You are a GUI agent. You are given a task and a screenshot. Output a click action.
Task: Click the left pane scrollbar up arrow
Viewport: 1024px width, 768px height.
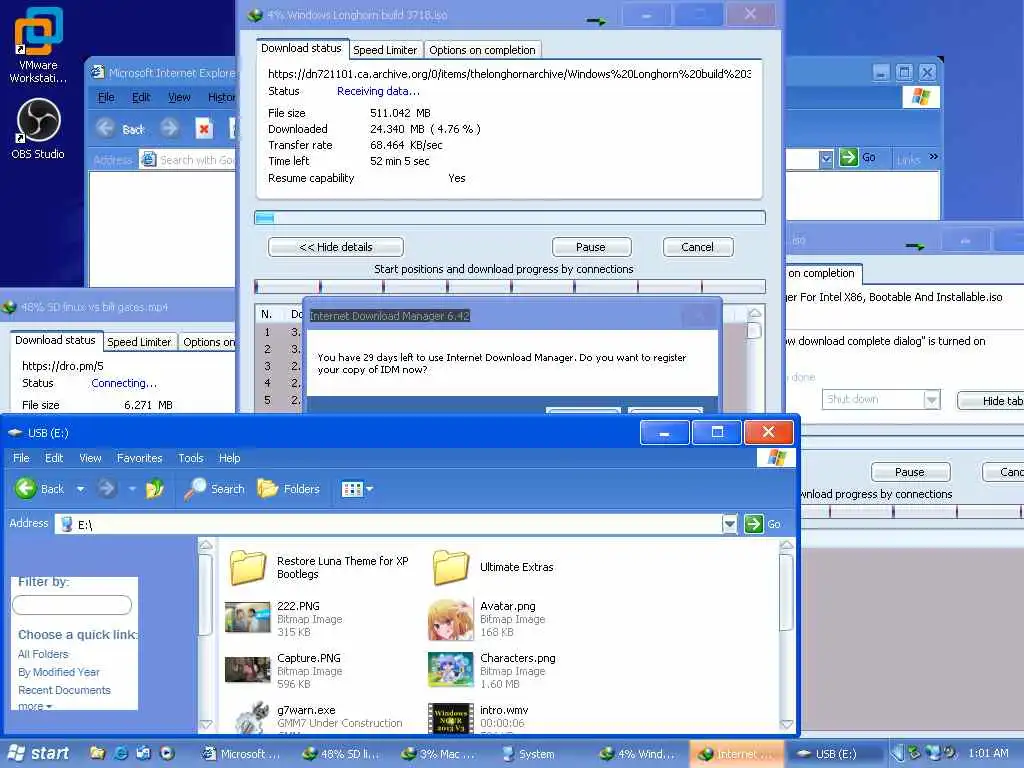(205, 545)
